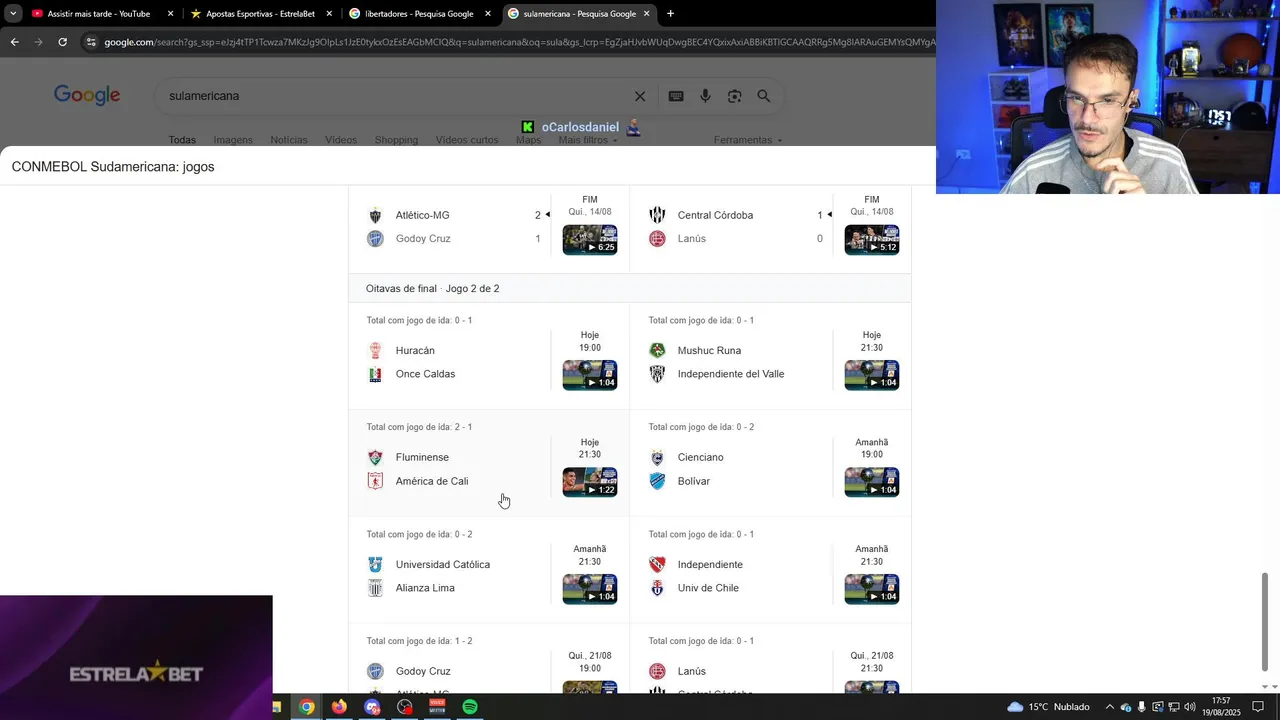This screenshot has width=1280, height=720.
Task: Click the Godoy Cruz crest in the finished match
Action: [375, 239]
